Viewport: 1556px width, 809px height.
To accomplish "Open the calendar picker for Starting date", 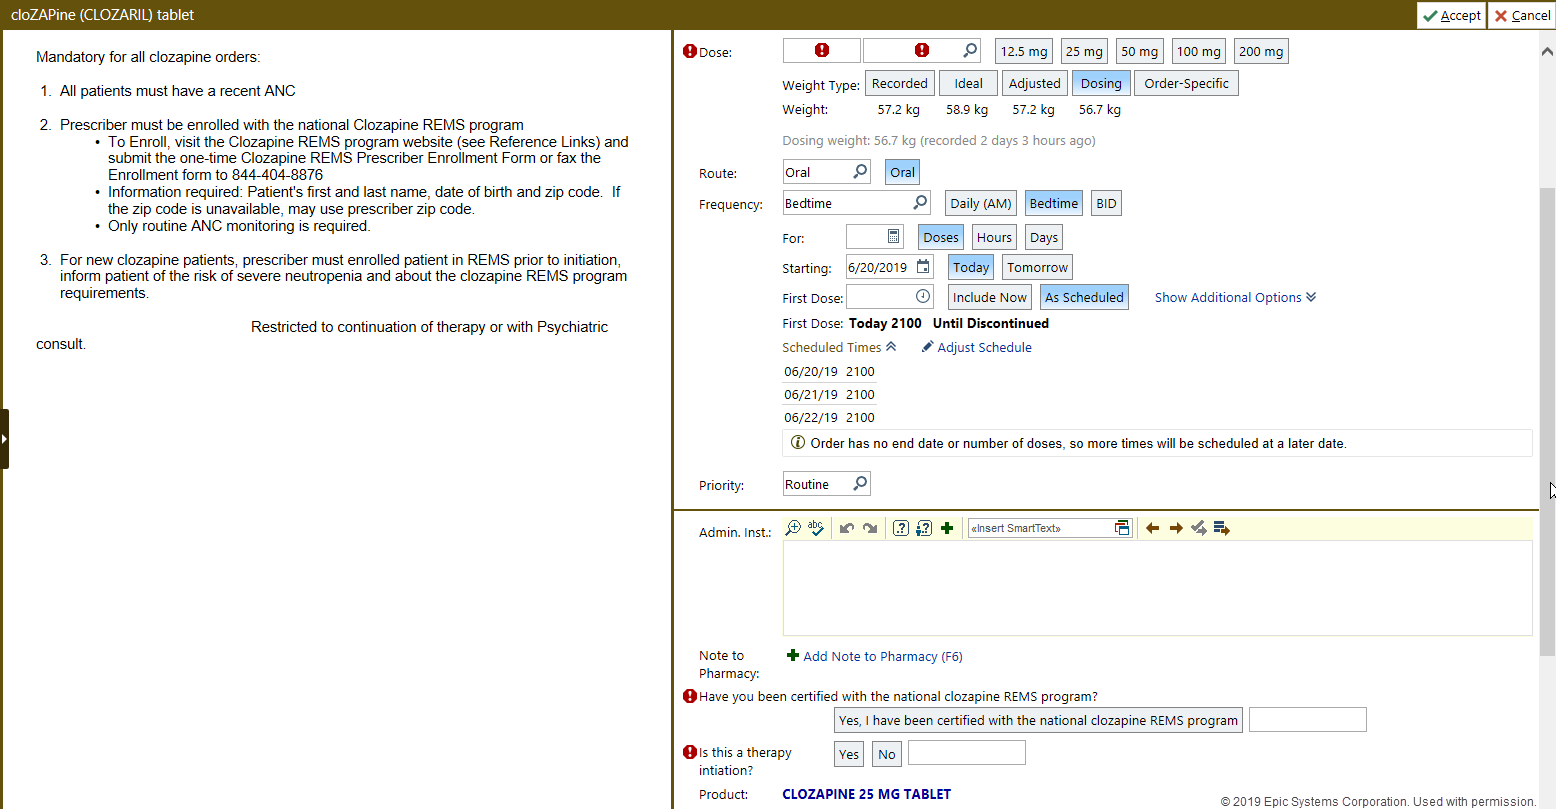I will click(x=923, y=267).
